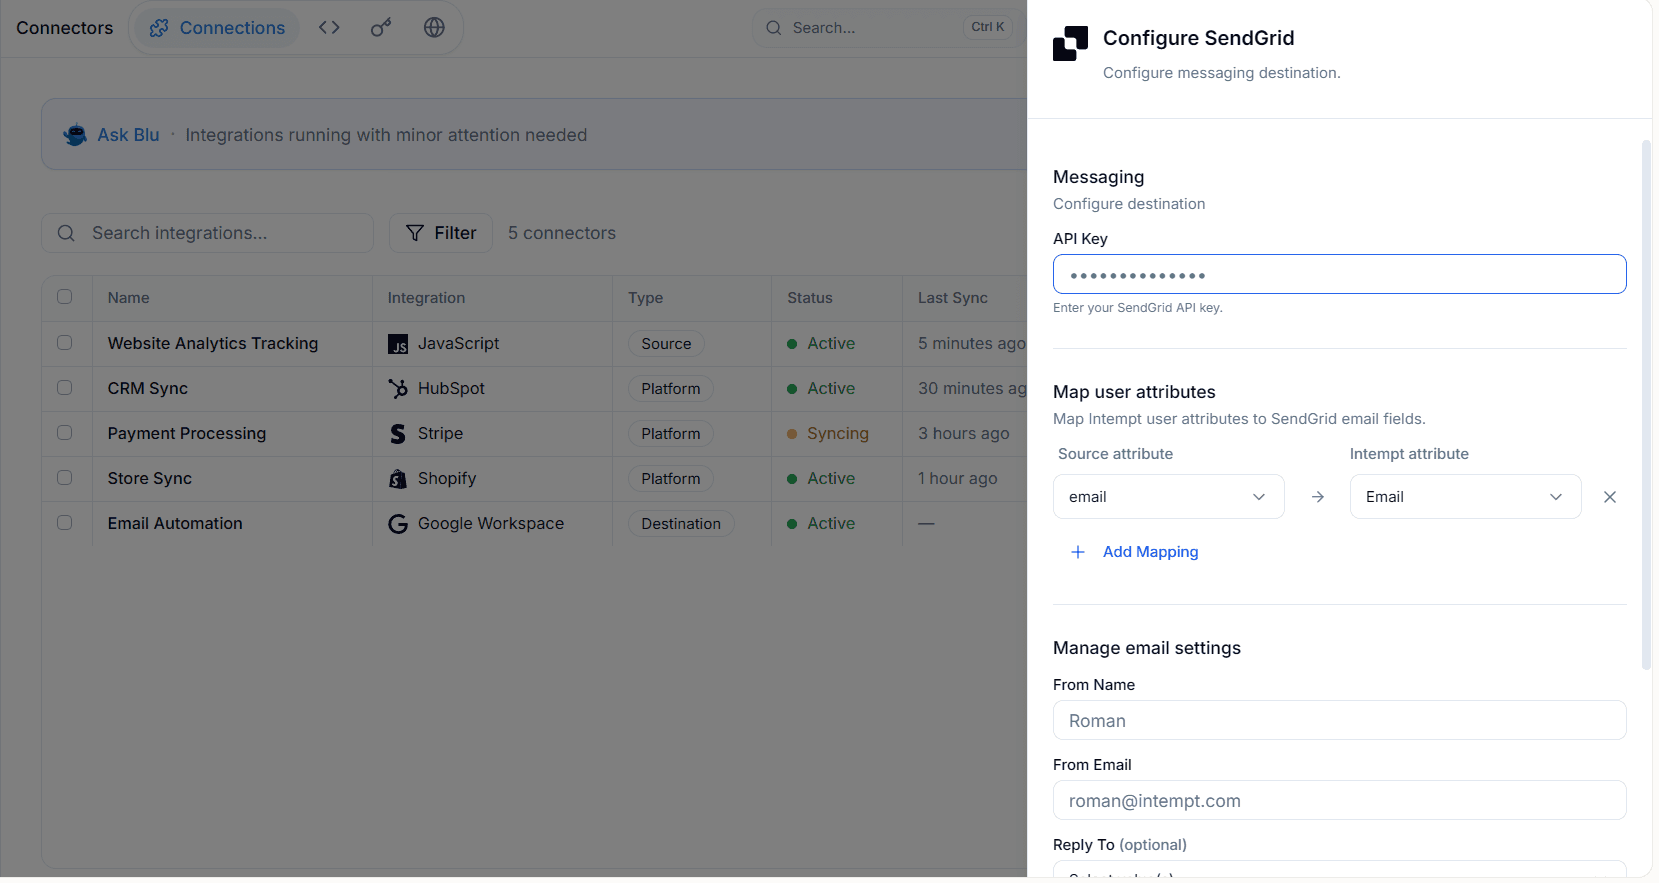The height and width of the screenshot is (883, 1659).
Task: Open the Payment Processing connector
Action: (187, 433)
